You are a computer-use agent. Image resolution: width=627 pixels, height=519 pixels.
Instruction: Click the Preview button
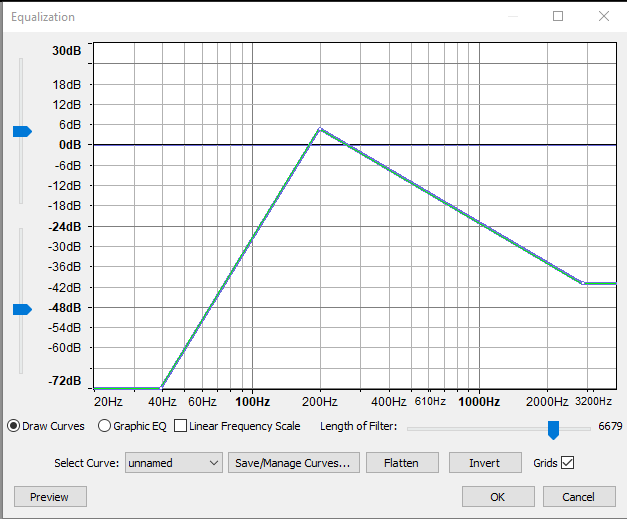click(50, 497)
